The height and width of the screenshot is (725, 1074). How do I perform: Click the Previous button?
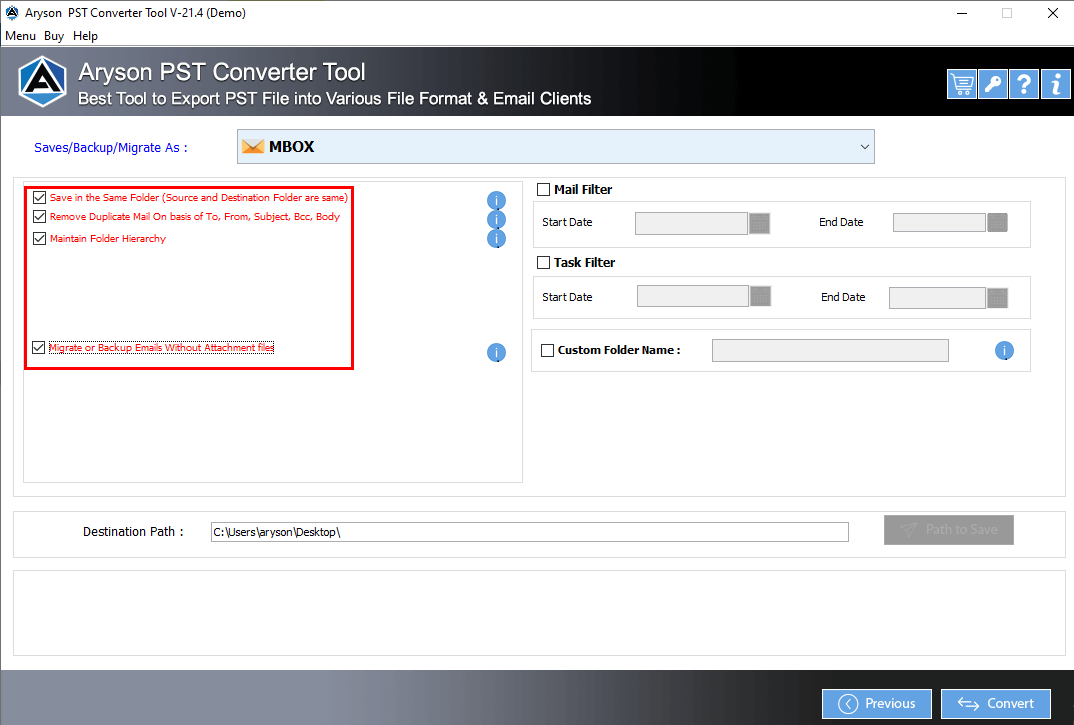[877, 704]
